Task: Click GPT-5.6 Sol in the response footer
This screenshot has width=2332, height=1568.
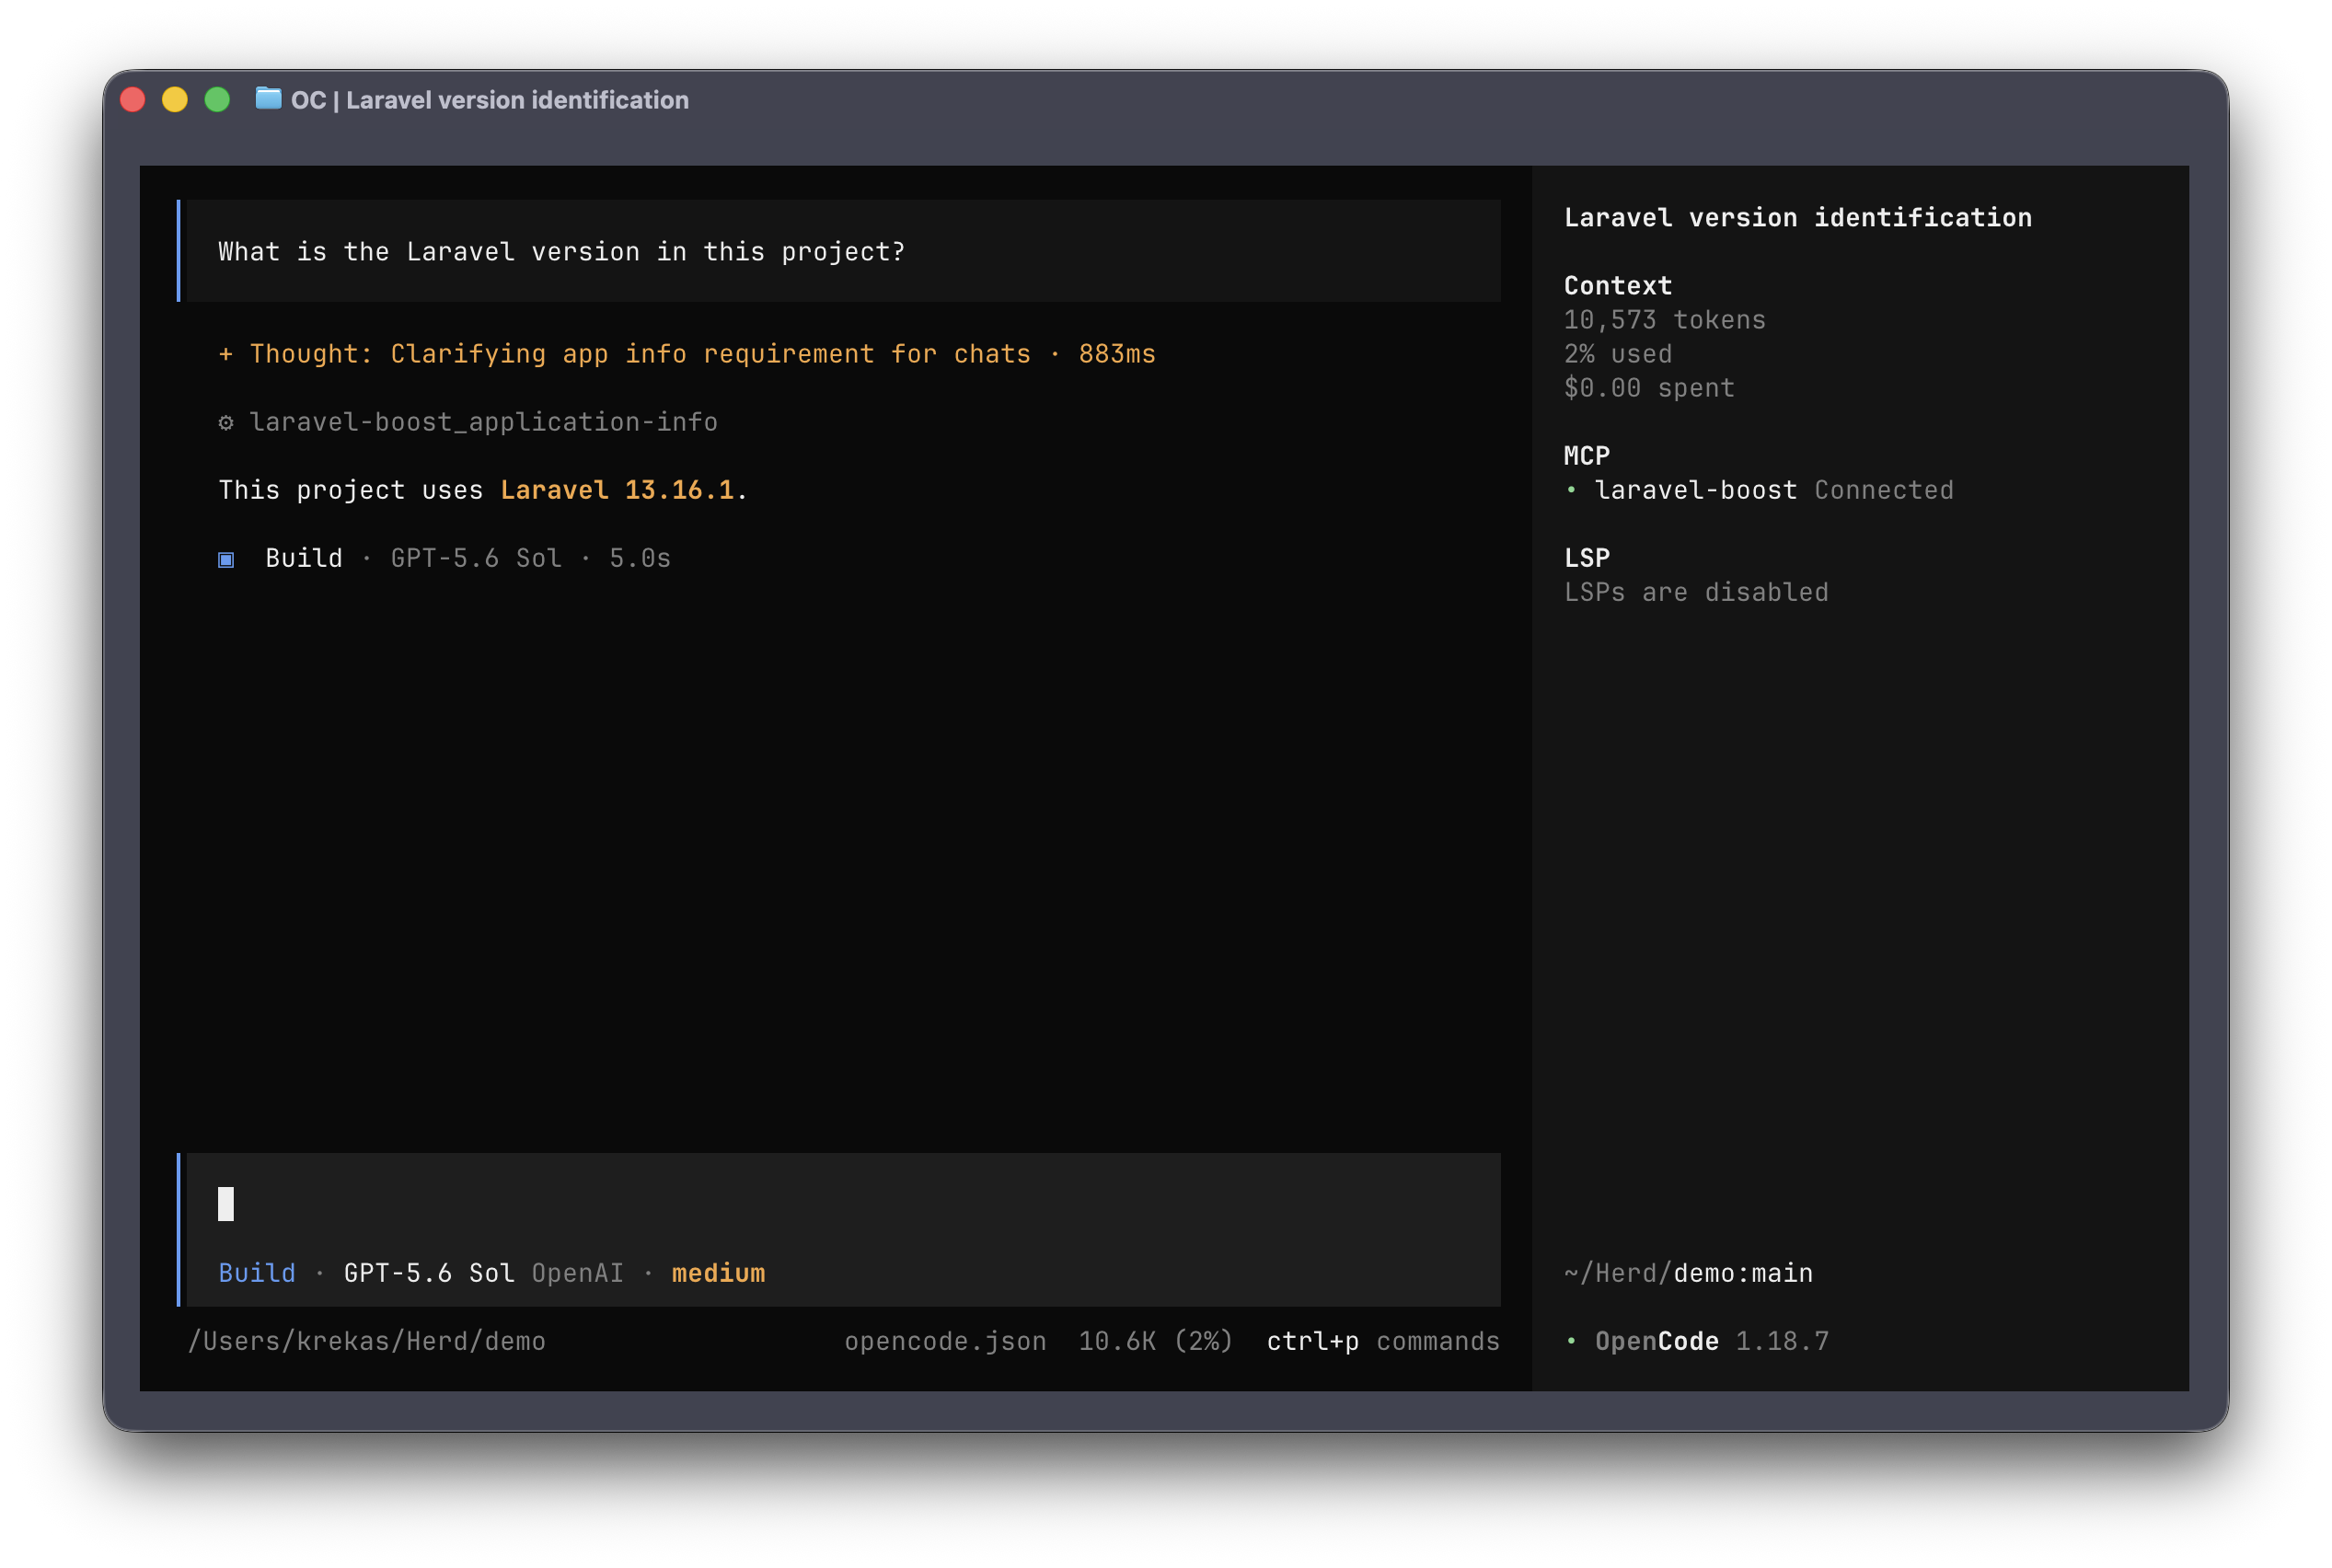Action: [476, 558]
